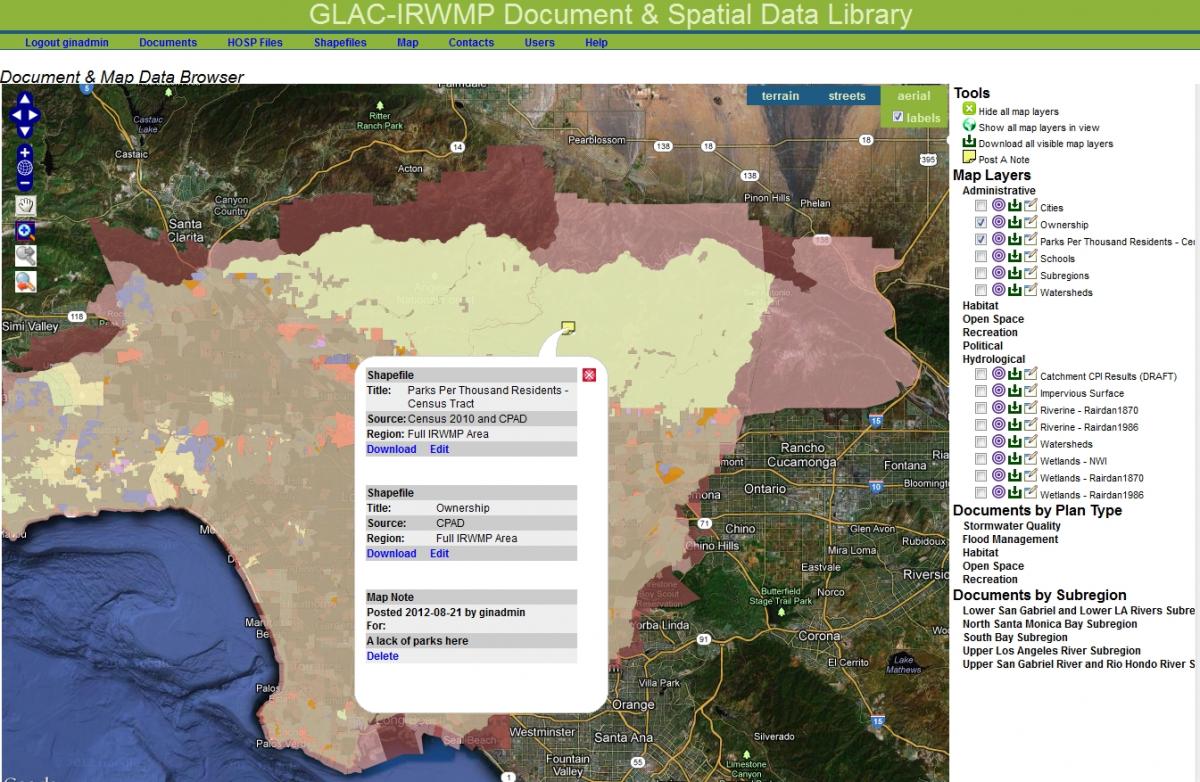1200x782 pixels.
Task: Zoom to full extent with globe icon
Action: [x=25, y=168]
